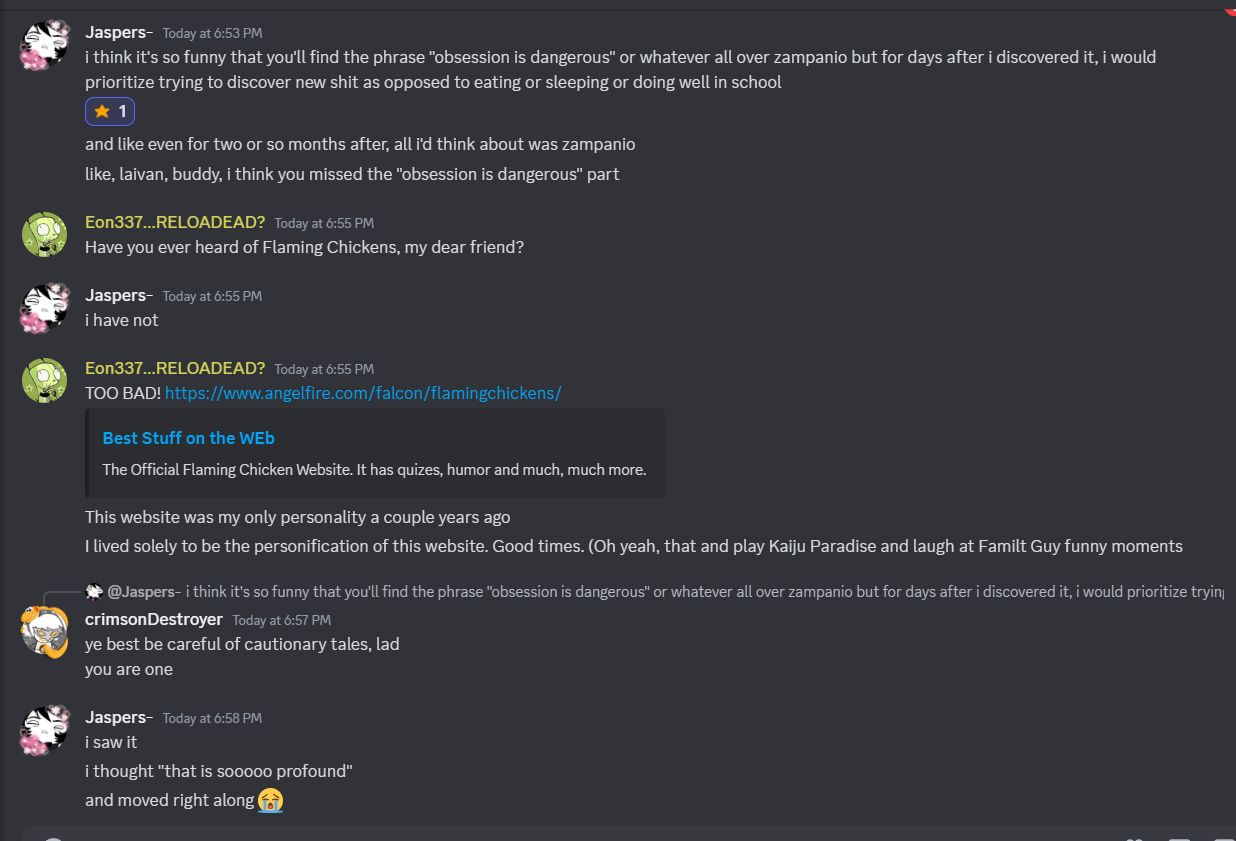Screen dimensions: 1236x841
Task: Toggle the star reaction on Jaspers' message
Action: 110,112
